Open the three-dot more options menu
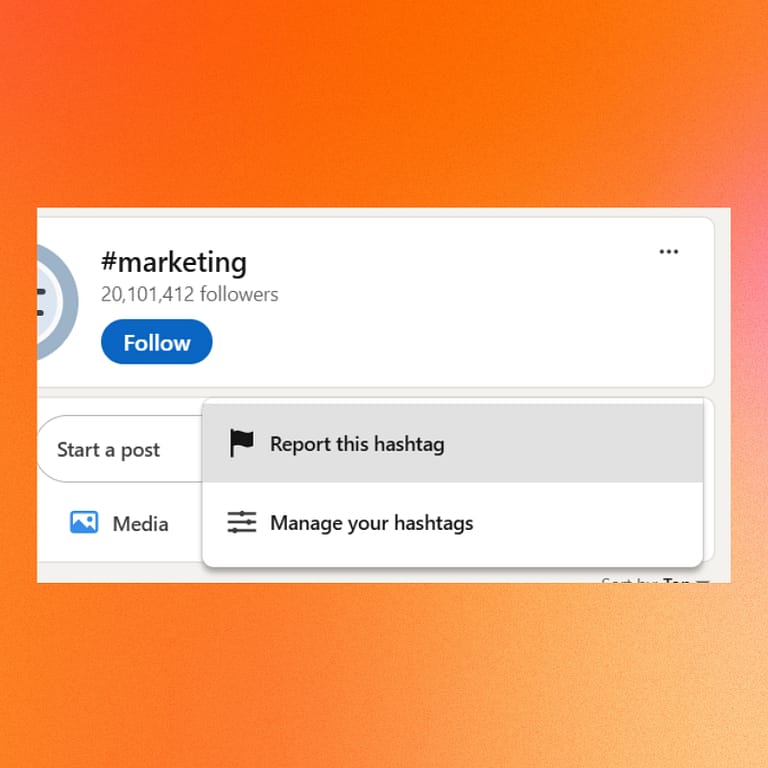Screen dimensions: 768x768 click(x=669, y=251)
